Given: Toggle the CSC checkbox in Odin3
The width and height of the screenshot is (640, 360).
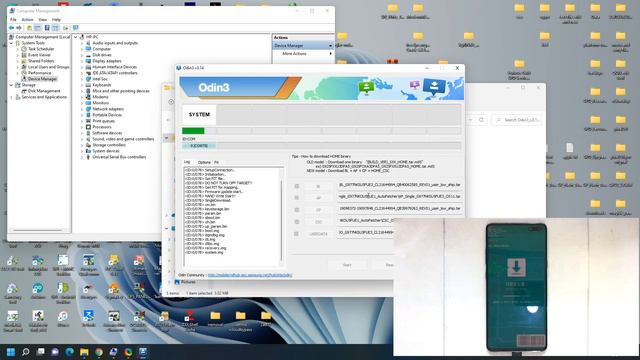Looking at the screenshot, I should point(297,222).
